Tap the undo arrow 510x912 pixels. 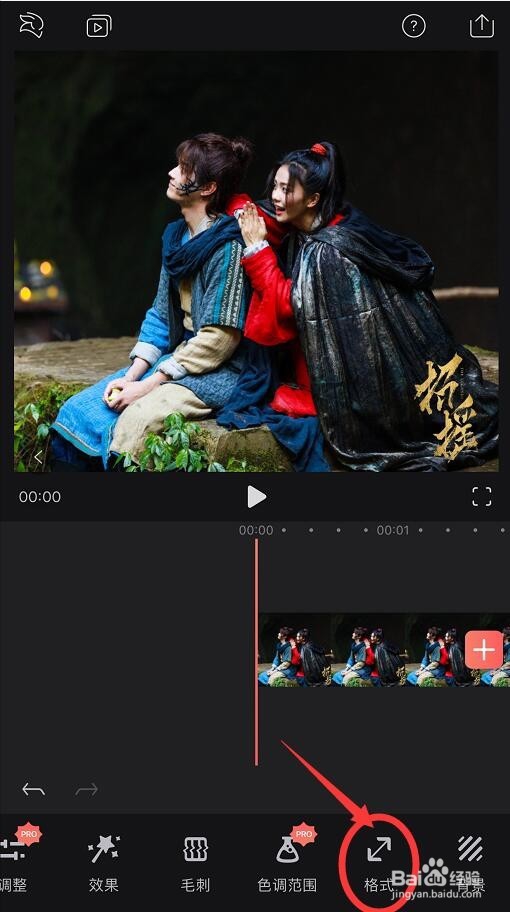coord(34,789)
